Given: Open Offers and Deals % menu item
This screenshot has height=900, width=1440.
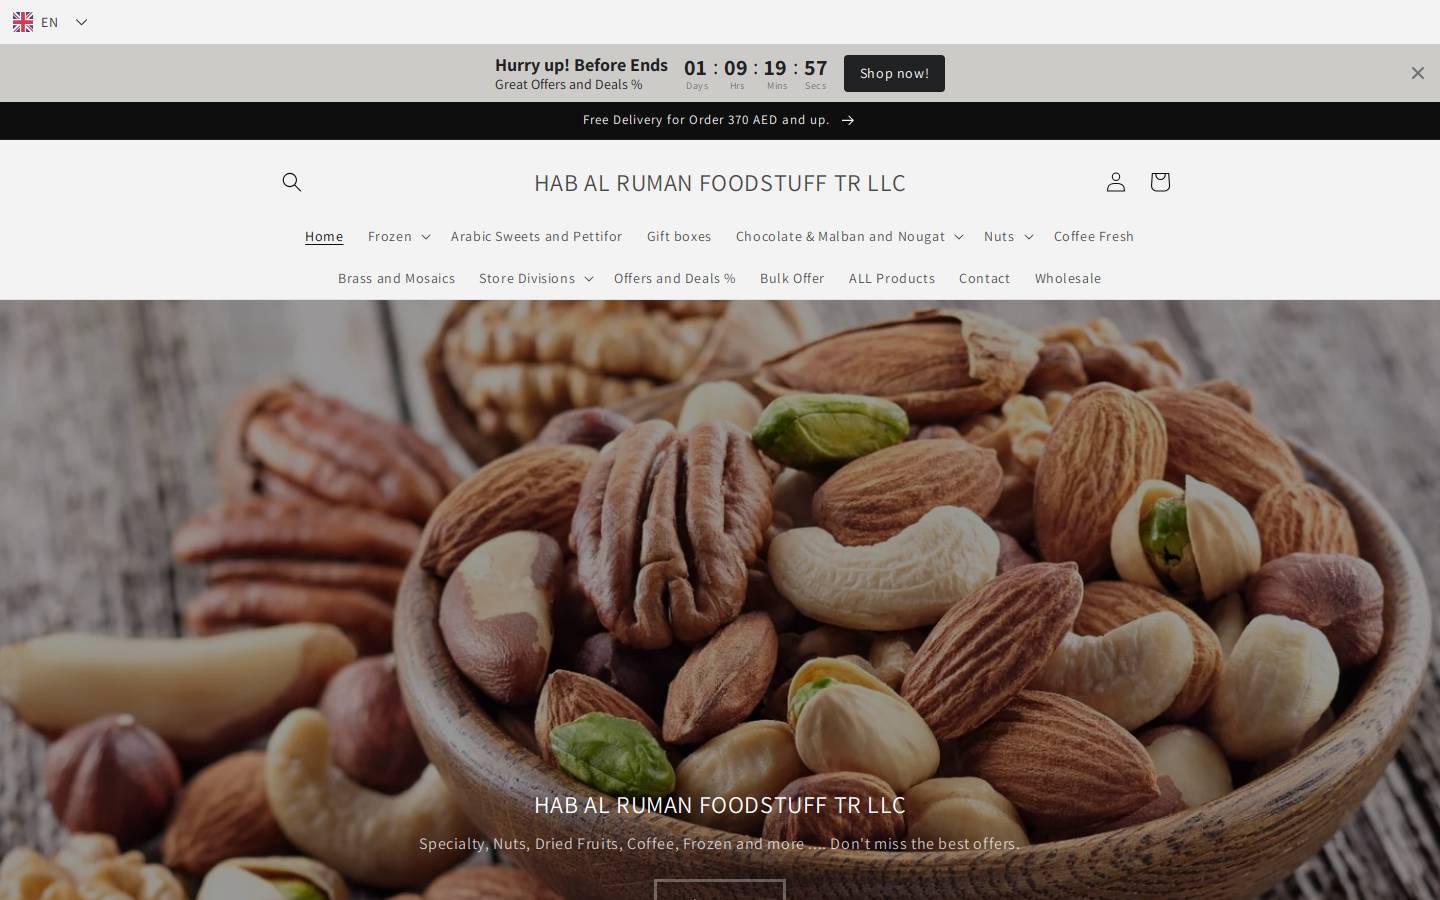Looking at the screenshot, I should tap(675, 278).
